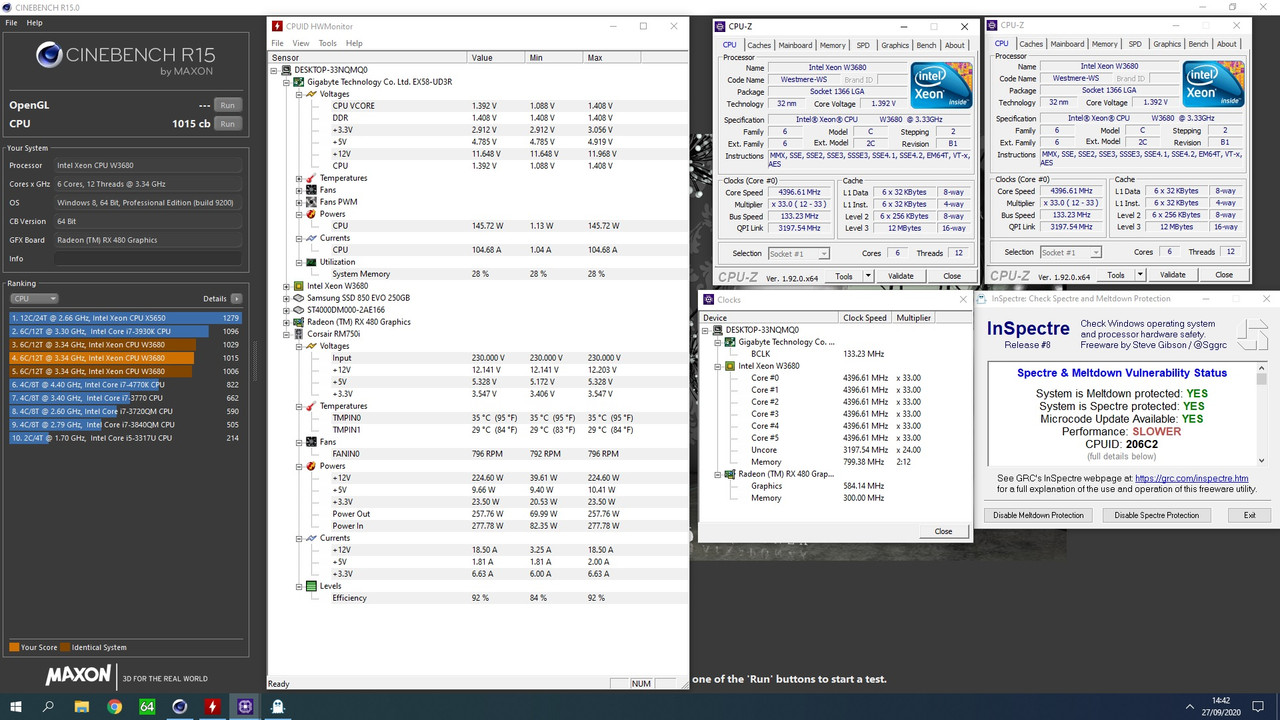The height and width of the screenshot is (720, 1280).
Task: Open File Explorer from the taskbar
Action: 81,706
